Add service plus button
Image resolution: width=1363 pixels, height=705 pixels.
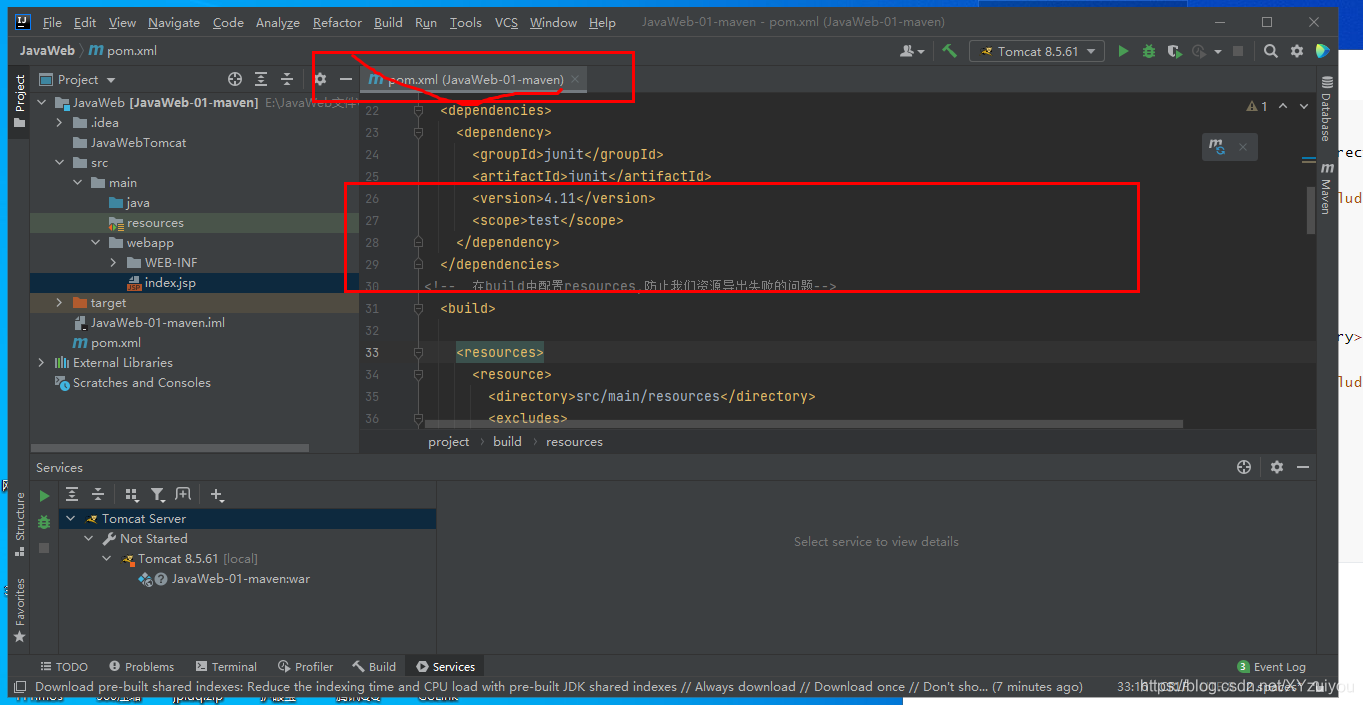pos(217,494)
